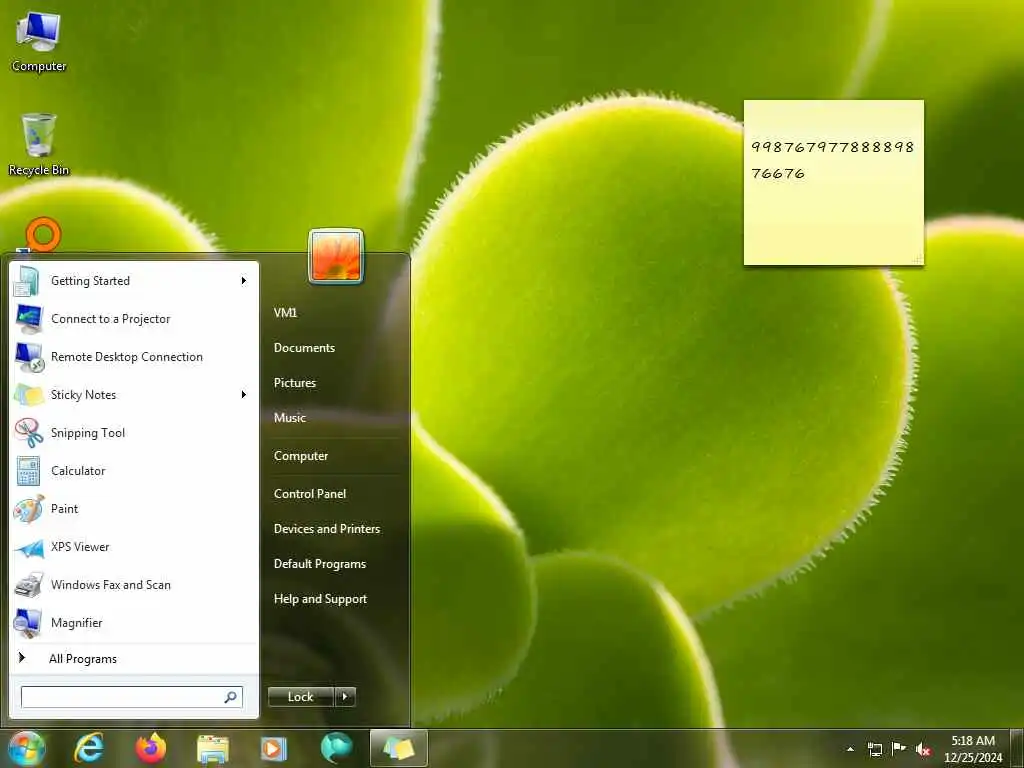The image size is (1024, 768).
Task: Click the Magnifier icon
Action: 28,623
